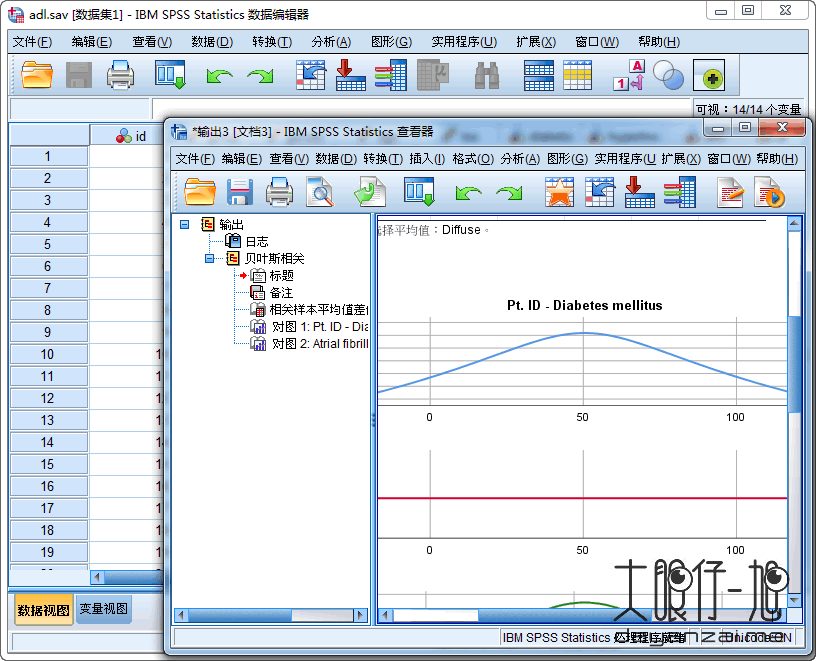Open 图形 menu in Data Editor
The width and height of the screenshot is (816, 661).
click(x=391, y=42)
